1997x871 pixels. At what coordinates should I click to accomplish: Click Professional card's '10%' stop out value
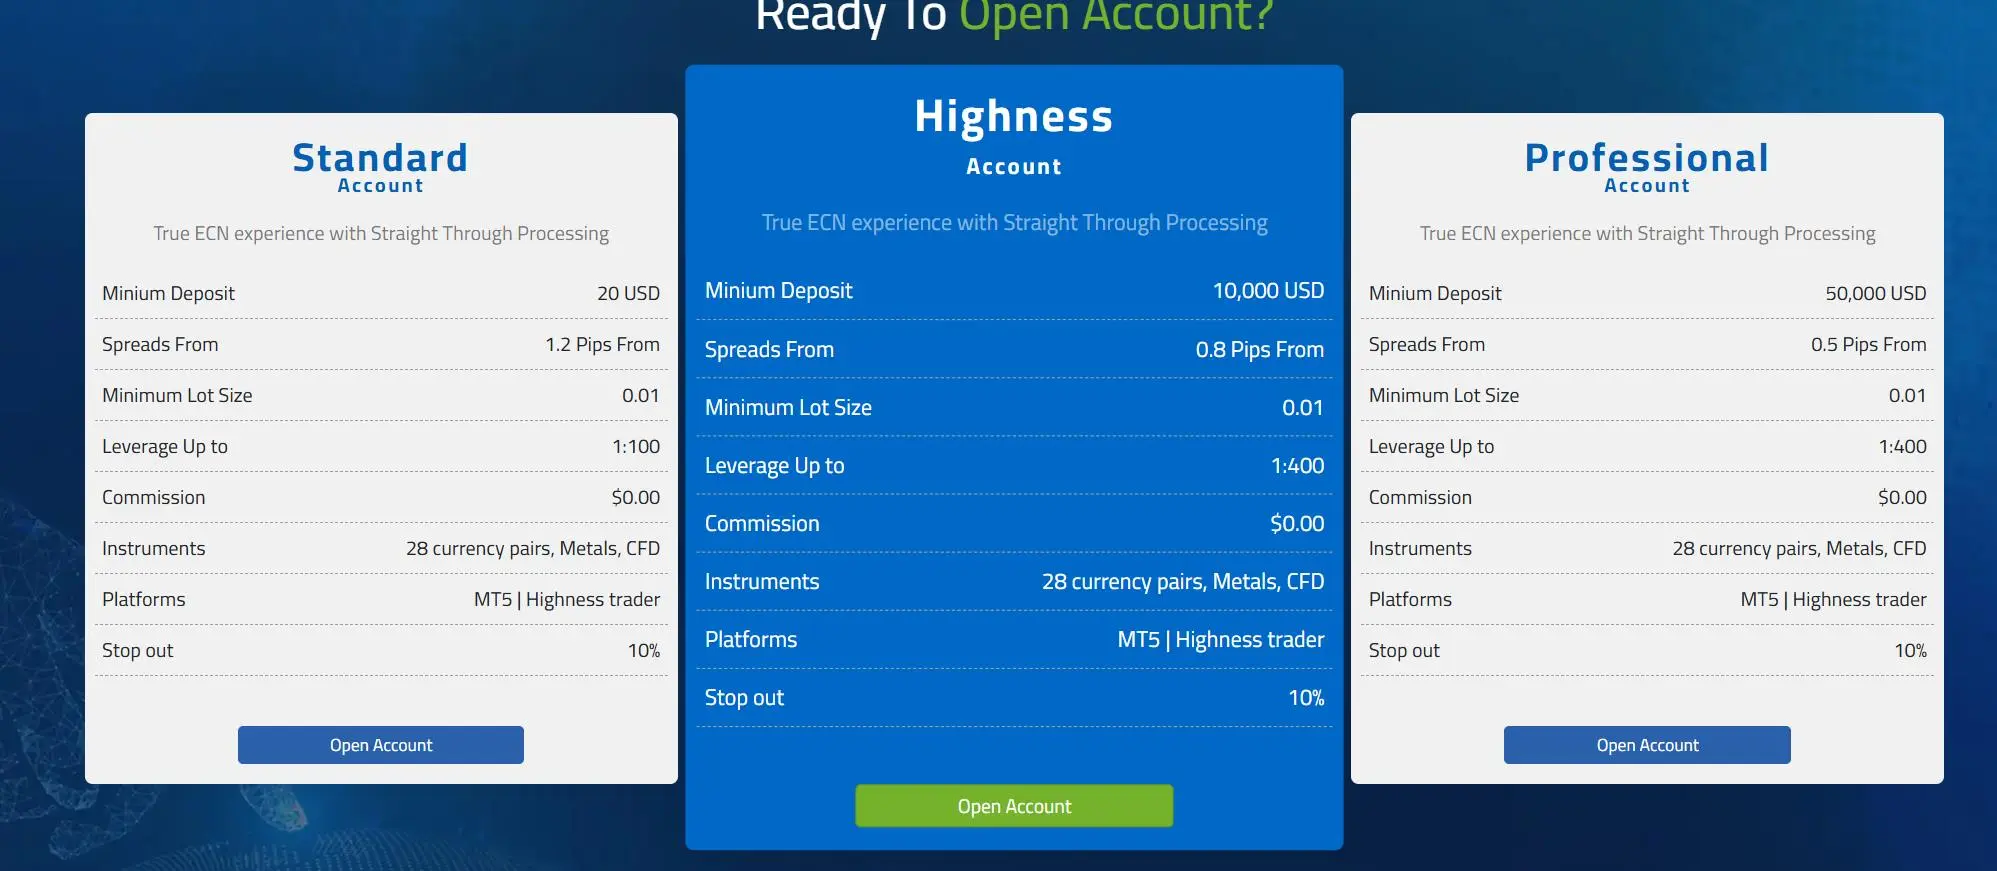[x=1910, y=650]
